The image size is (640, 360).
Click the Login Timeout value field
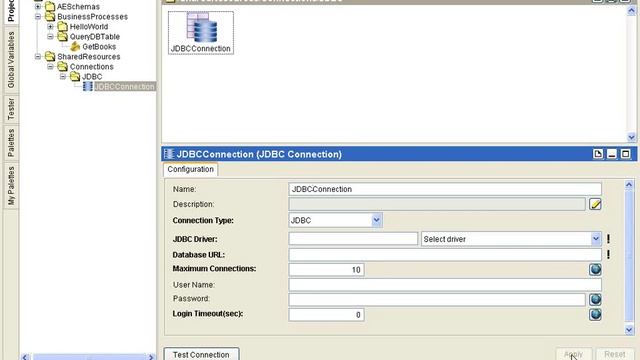326,315
